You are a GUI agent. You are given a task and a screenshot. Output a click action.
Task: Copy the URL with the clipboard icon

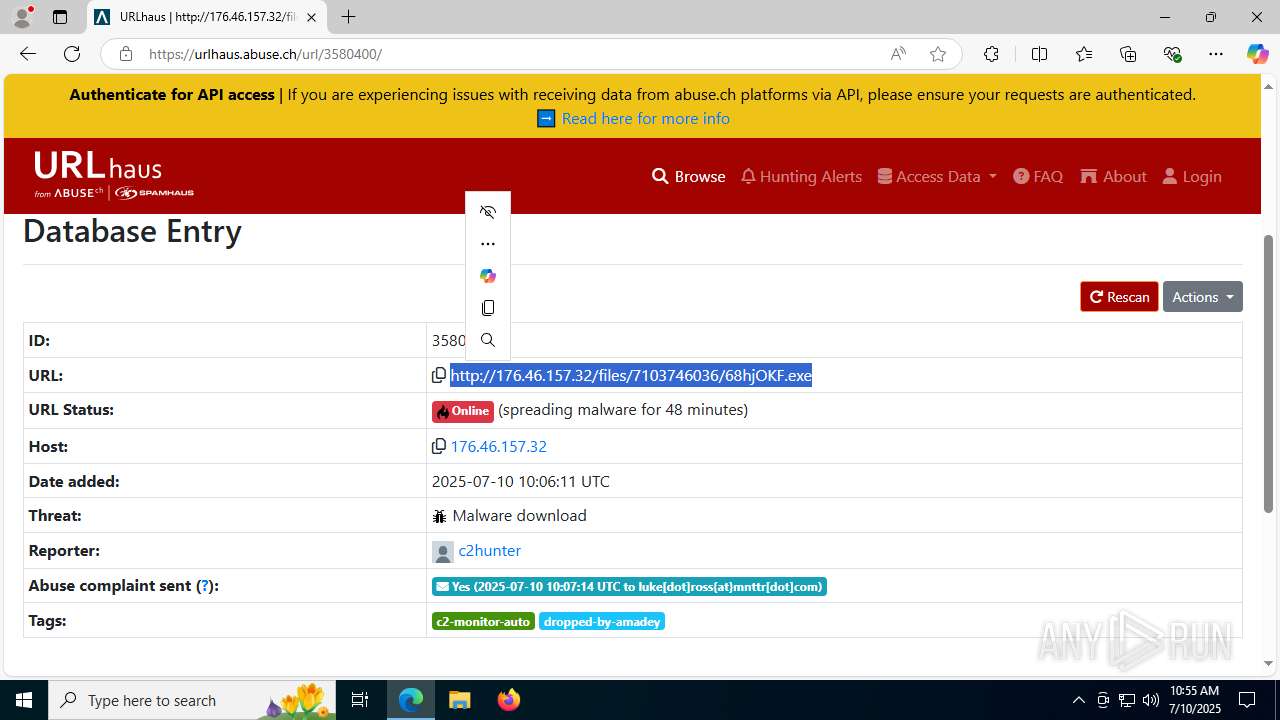tap(439, 375)
